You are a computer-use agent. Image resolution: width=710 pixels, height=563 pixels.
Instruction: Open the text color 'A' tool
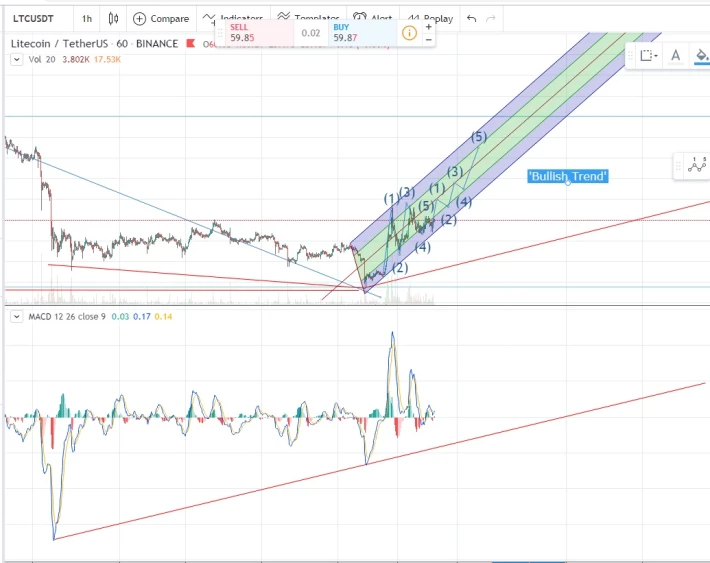tap(676, 56)
